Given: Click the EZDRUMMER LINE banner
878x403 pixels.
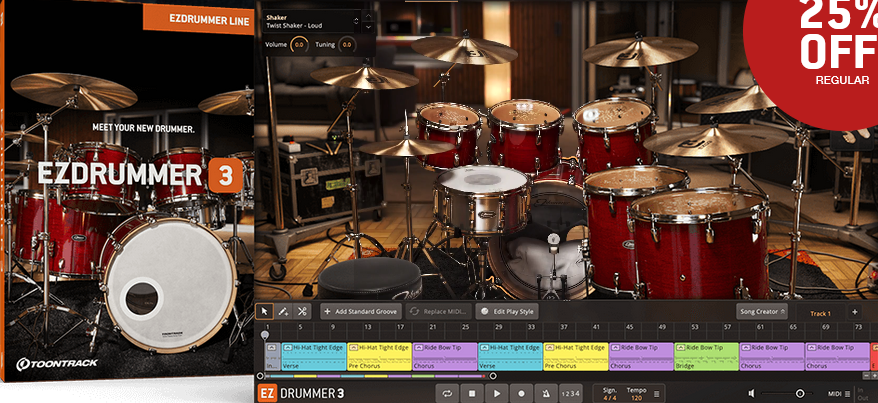Looking at the screenshot, I should click(x=199, y=18).
